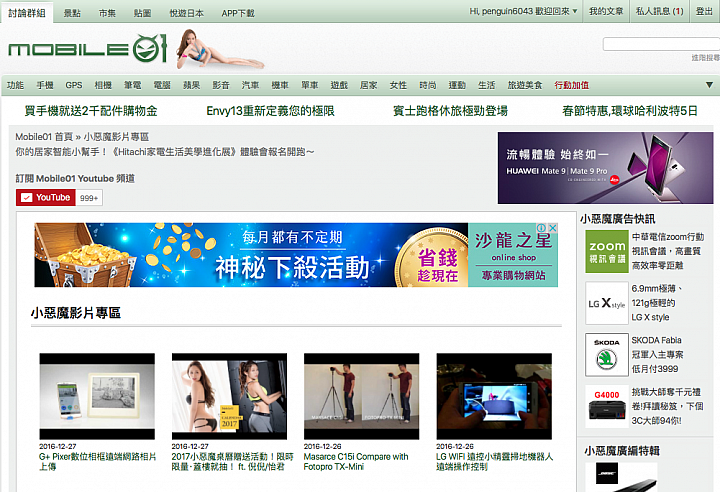This screenshot has height=492, width=720.
Task: Open the 機車 category menu
Action: pos(280,85)
